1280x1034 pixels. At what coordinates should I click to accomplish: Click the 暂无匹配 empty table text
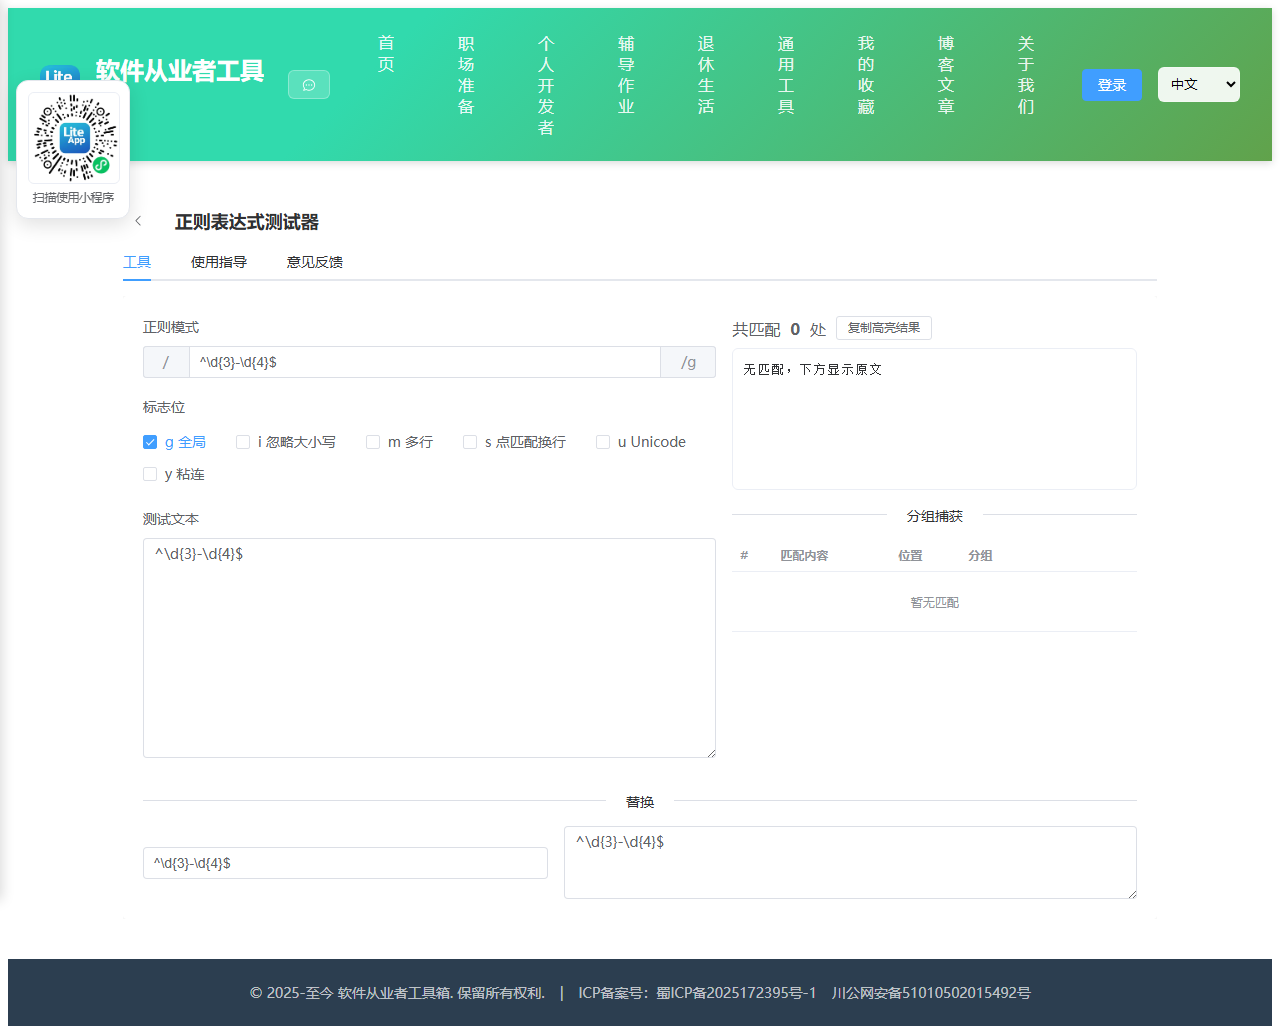[934, 602]
